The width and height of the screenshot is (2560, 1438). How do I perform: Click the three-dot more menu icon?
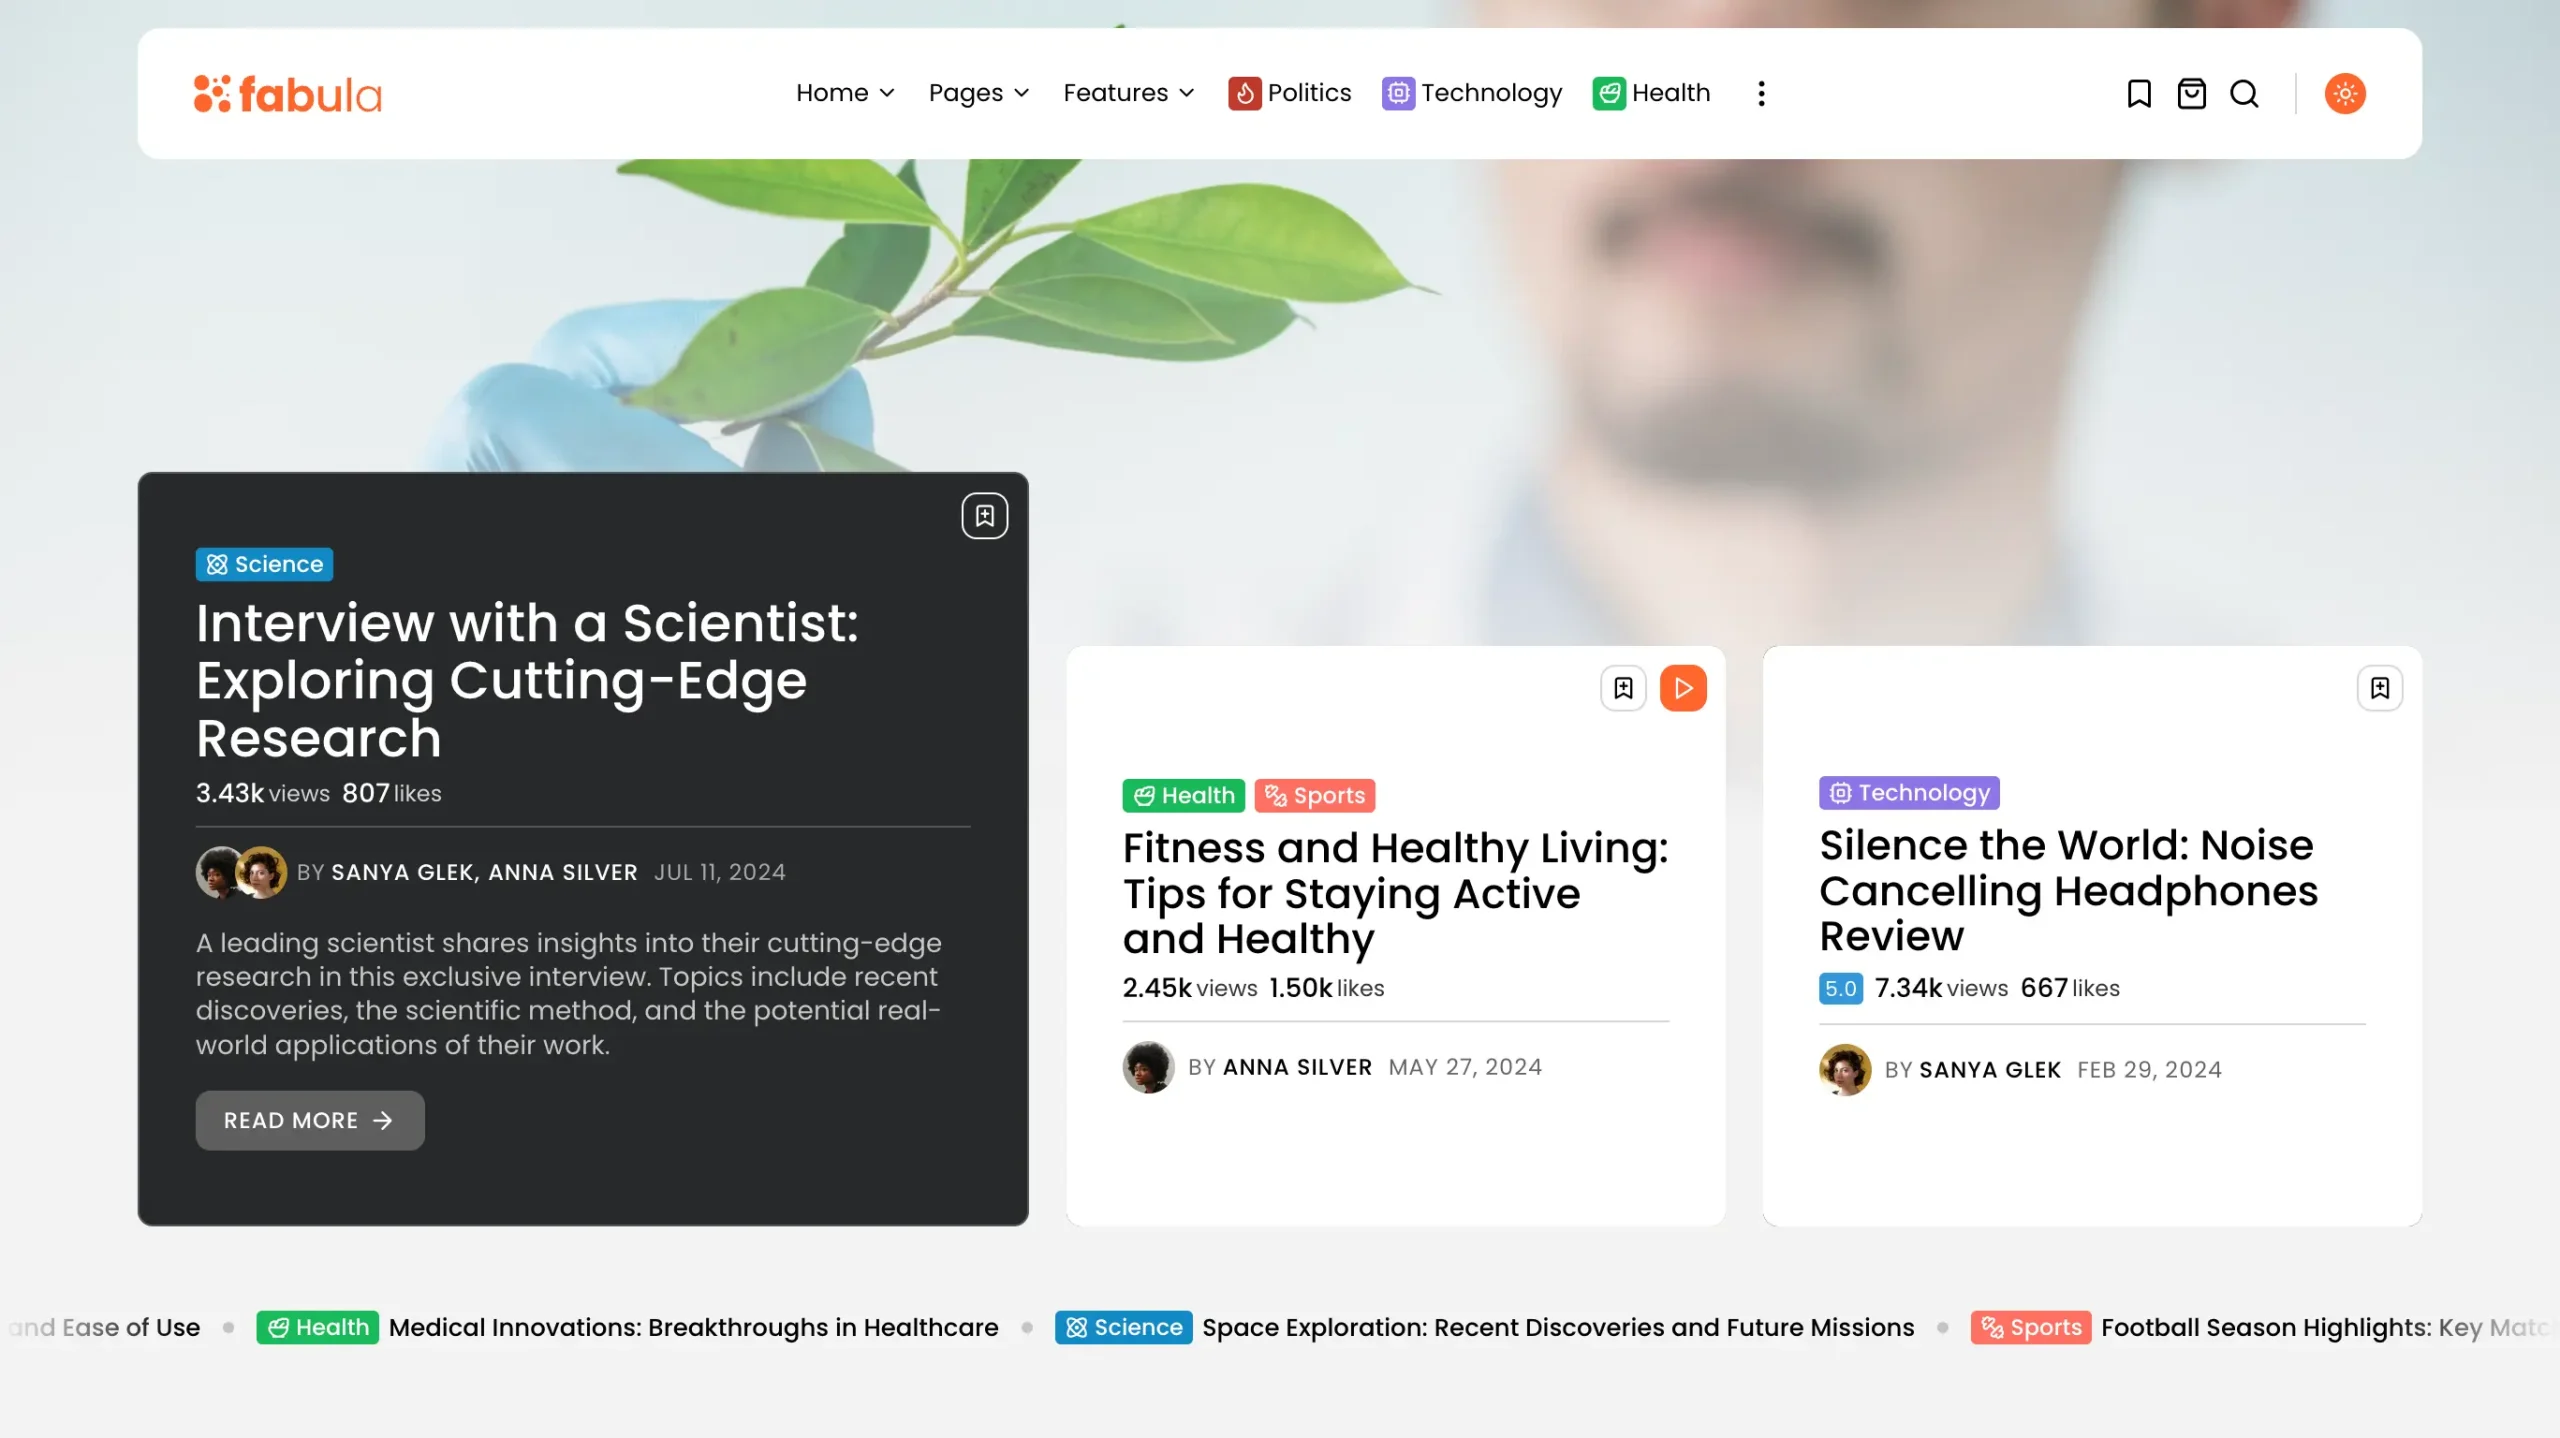pos(1761,94)
